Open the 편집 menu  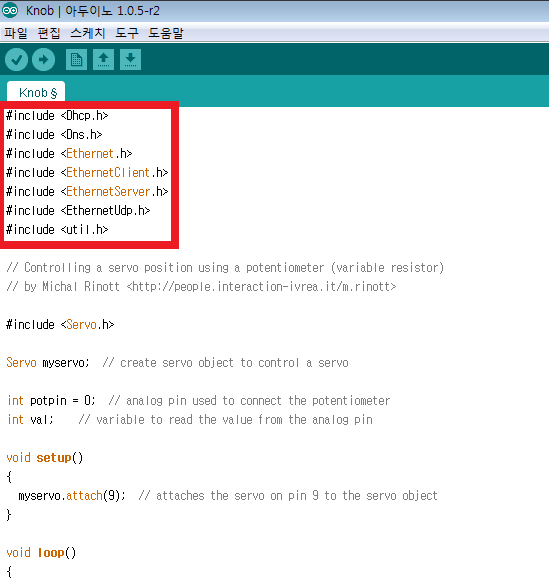point(49,33)
